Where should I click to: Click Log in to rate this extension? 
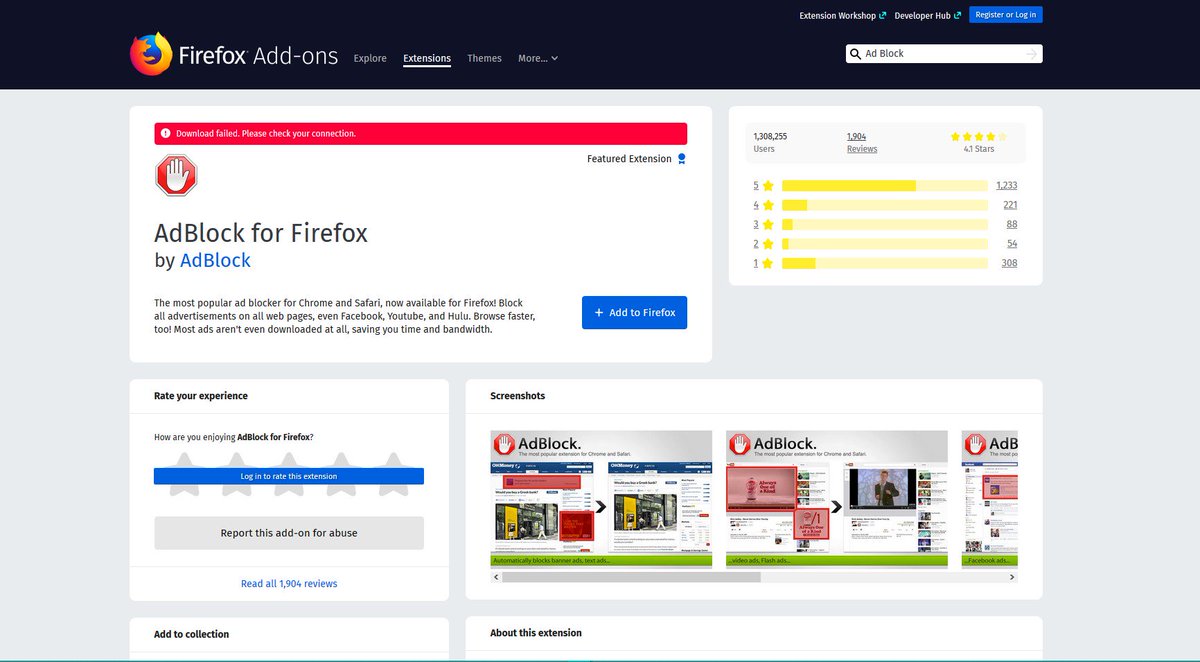click(289, 476)
